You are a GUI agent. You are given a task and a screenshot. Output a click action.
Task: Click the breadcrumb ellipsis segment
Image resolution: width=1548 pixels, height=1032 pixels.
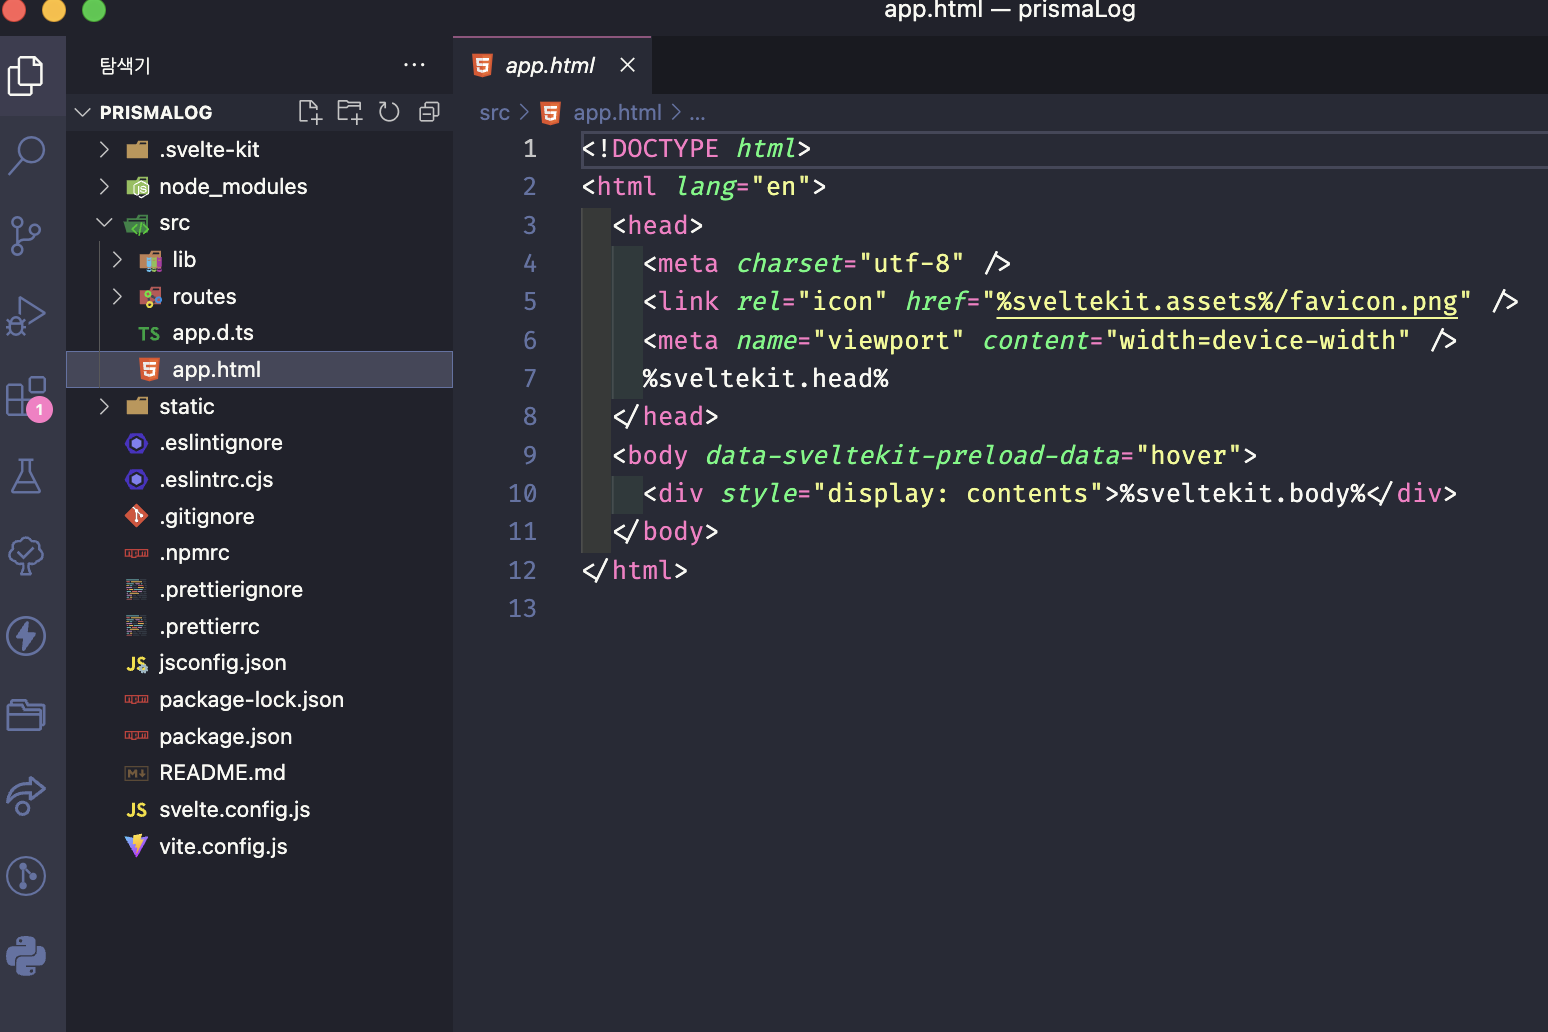click(697, 113)
